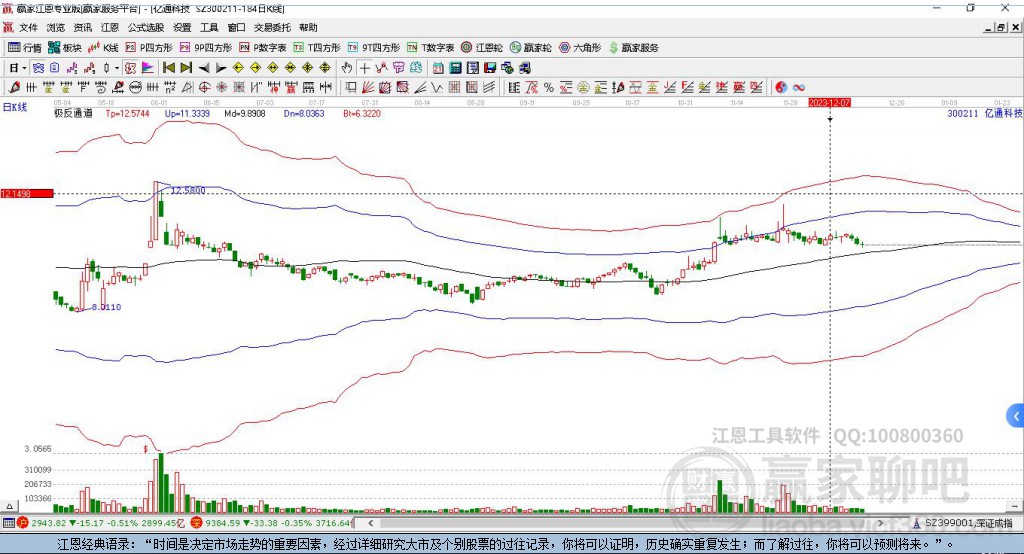Image resolution: width=1024 pixels, height=554 pixels.
Task: Click the n² grid tool icon
Action: pyautogui.click(x=170, y=87)
